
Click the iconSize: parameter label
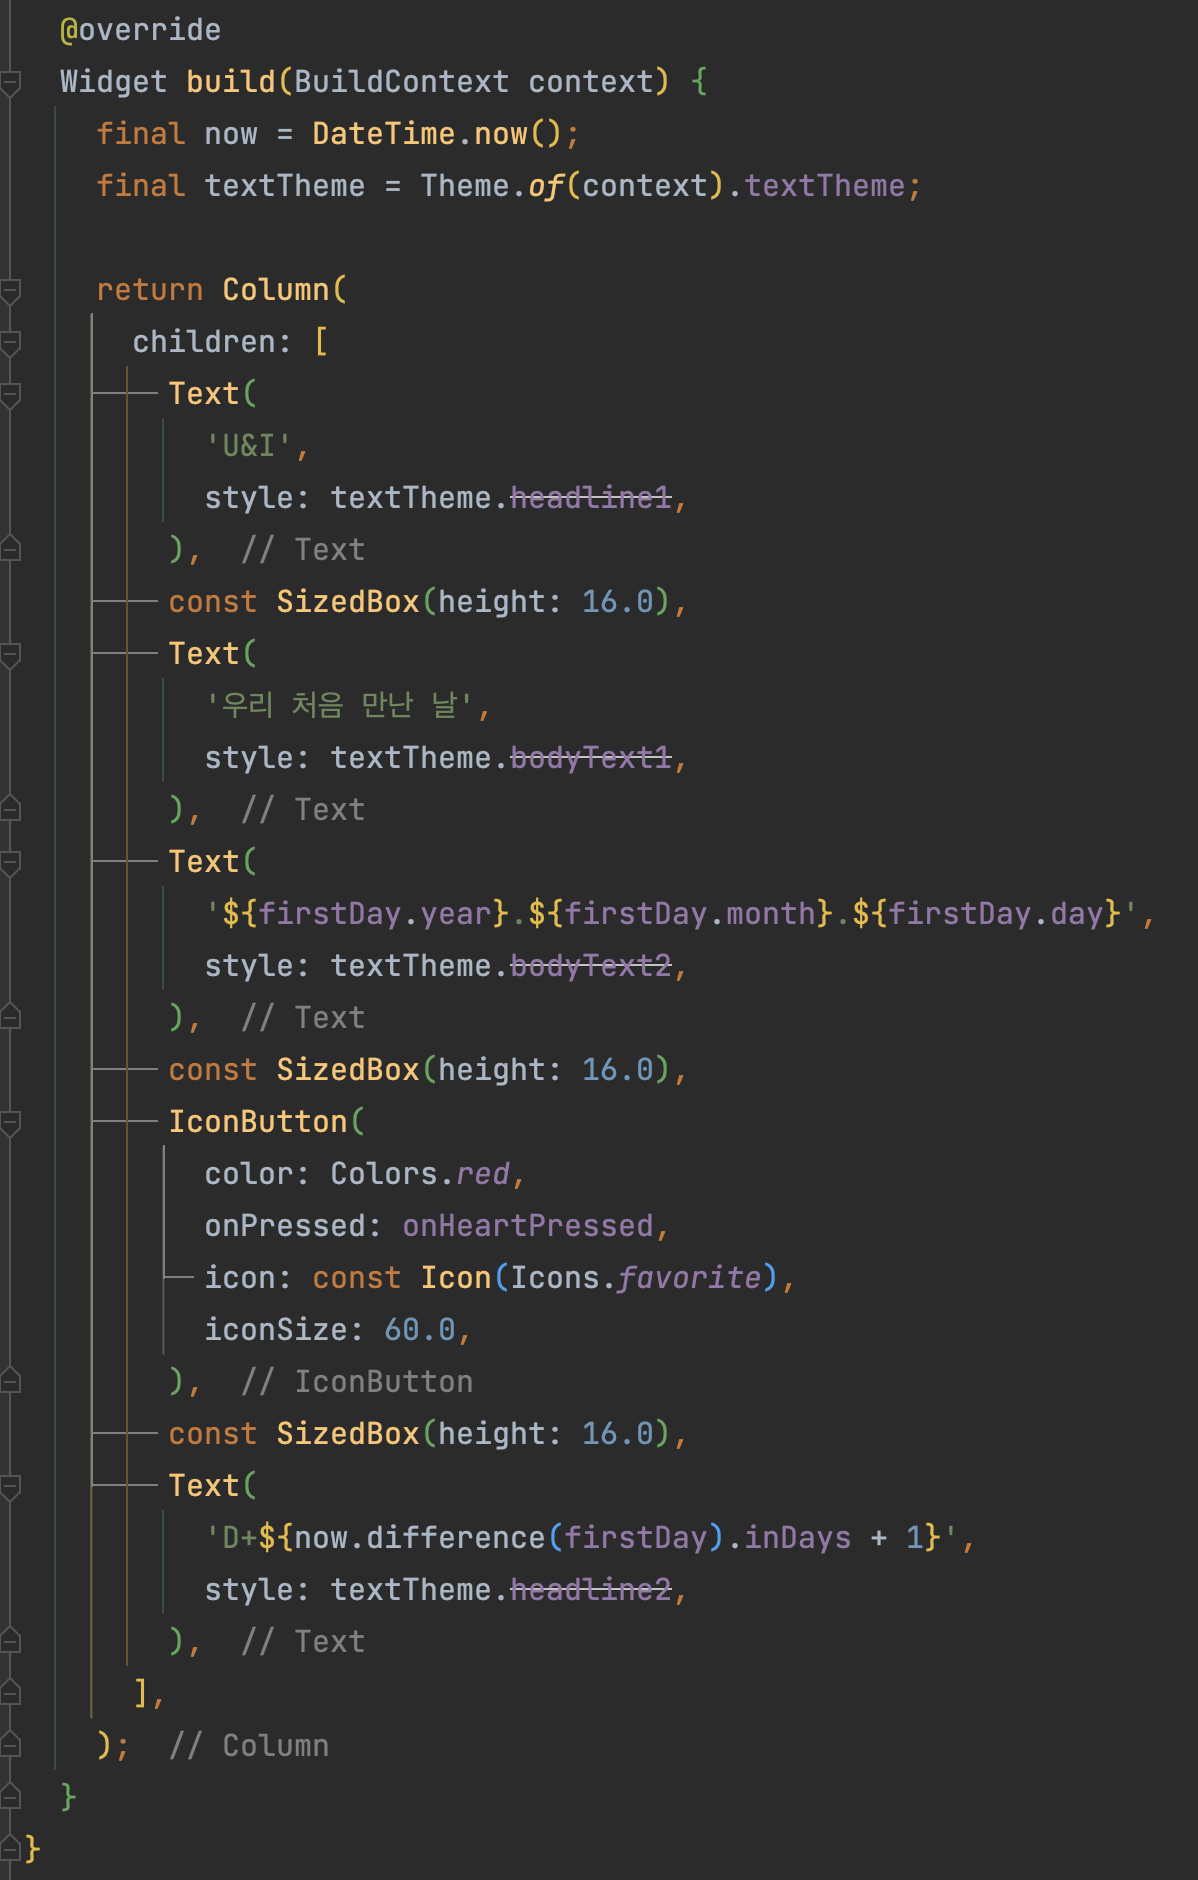coord(284,1330)
